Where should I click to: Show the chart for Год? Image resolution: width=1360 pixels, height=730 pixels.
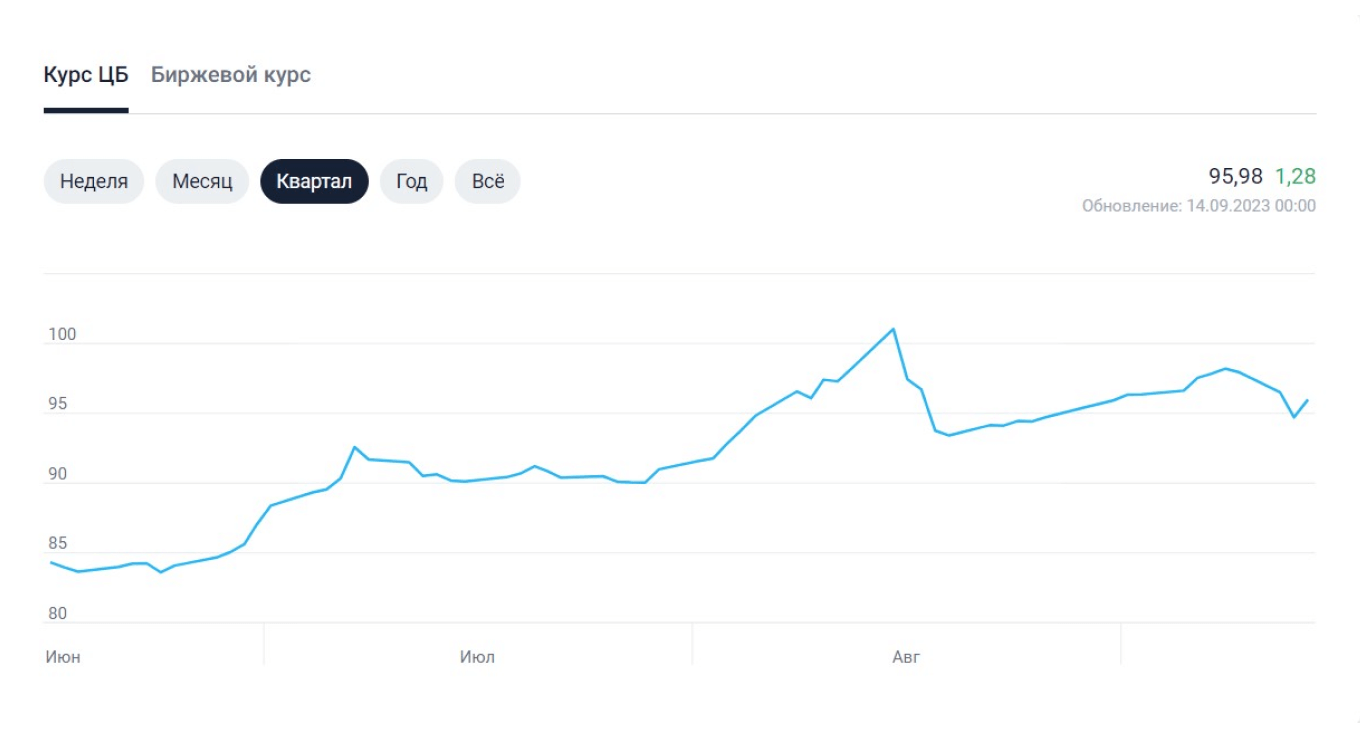(x=411, y=181)
